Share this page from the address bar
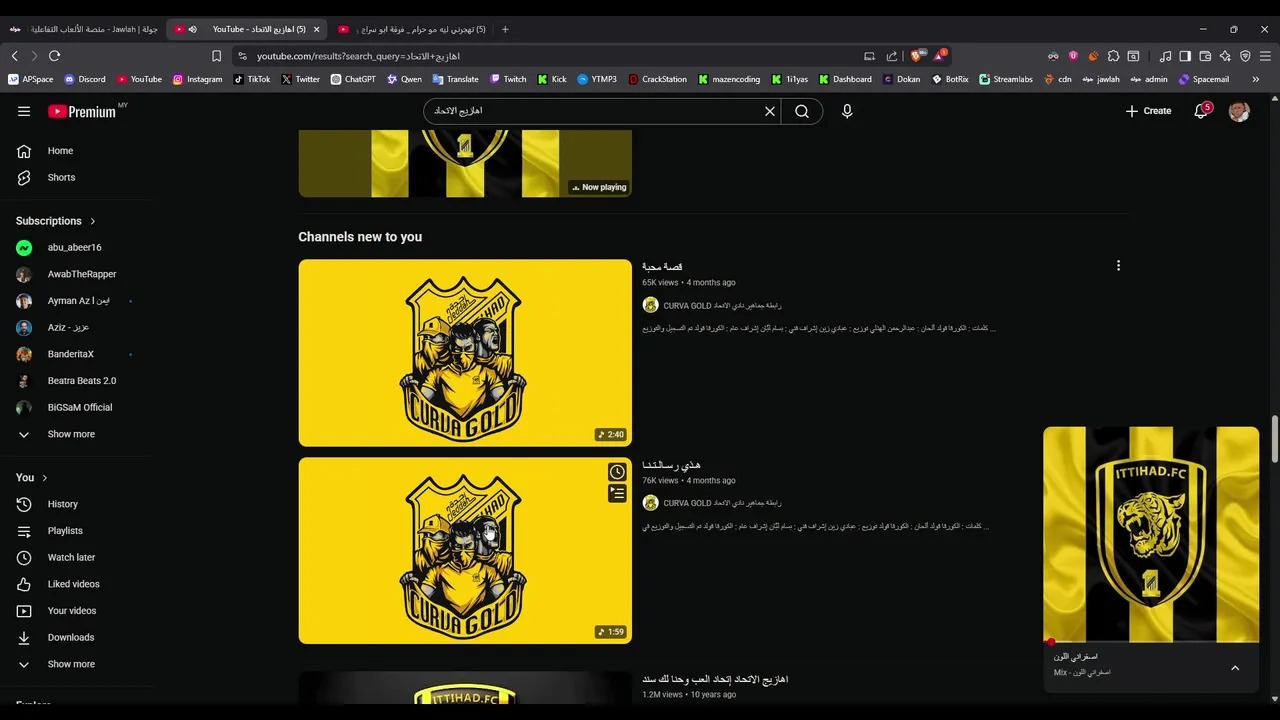The height and width of the screenshot is (720, 1280). click(x=892, y=56)
